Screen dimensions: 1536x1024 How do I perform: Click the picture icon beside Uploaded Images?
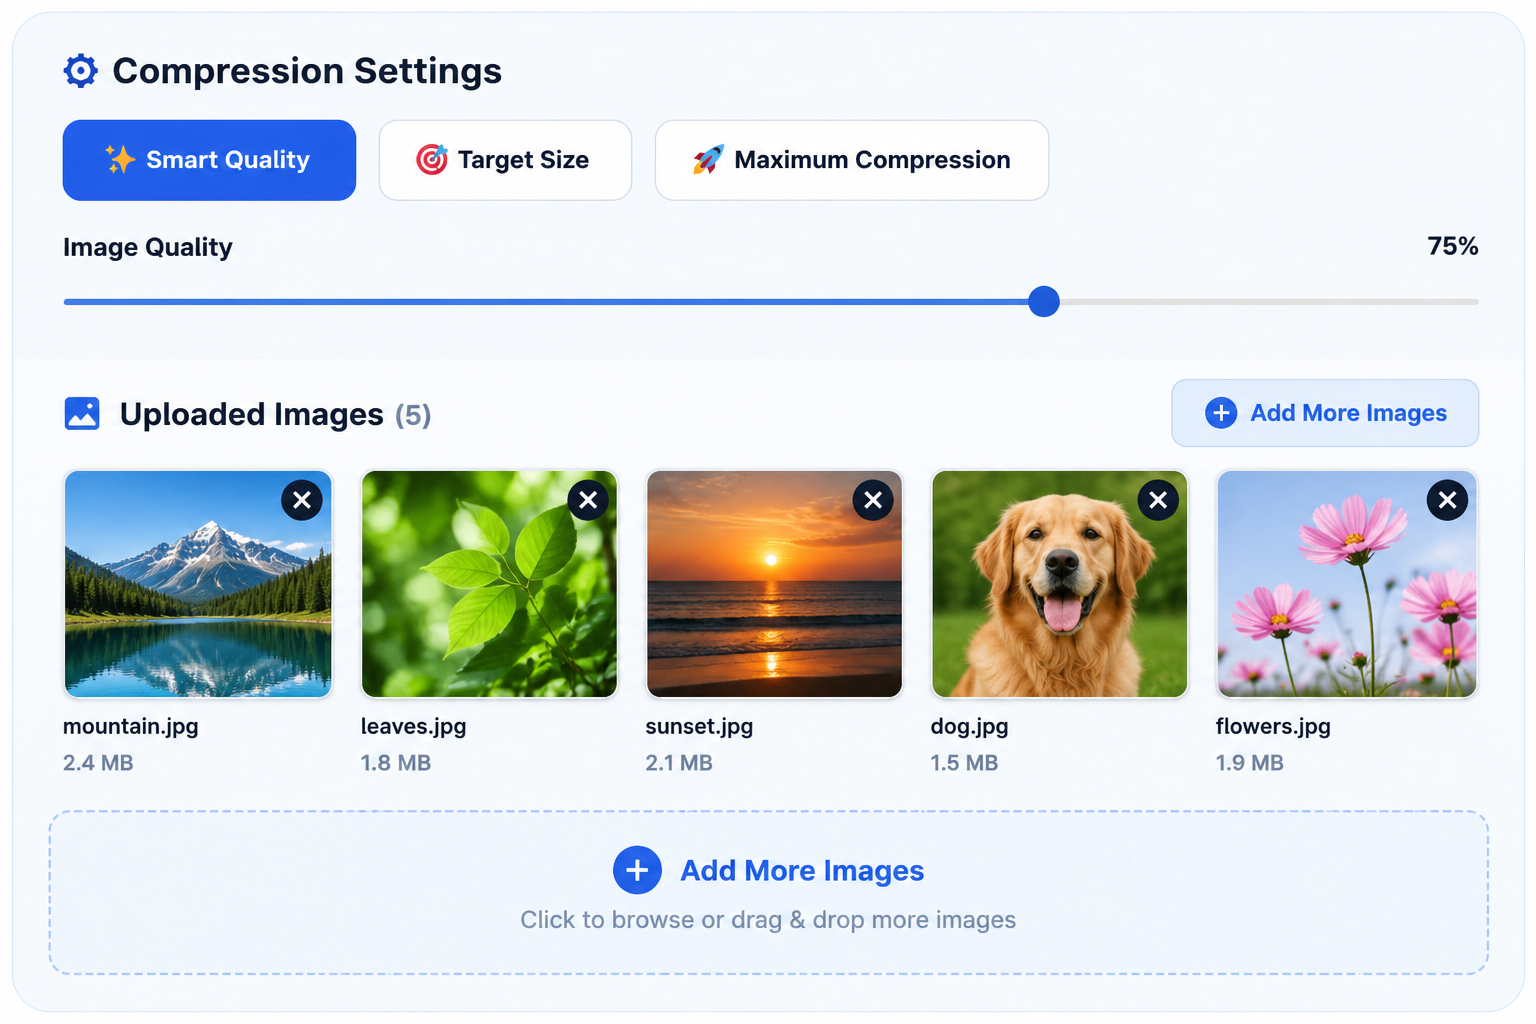[x=82, y=413]
